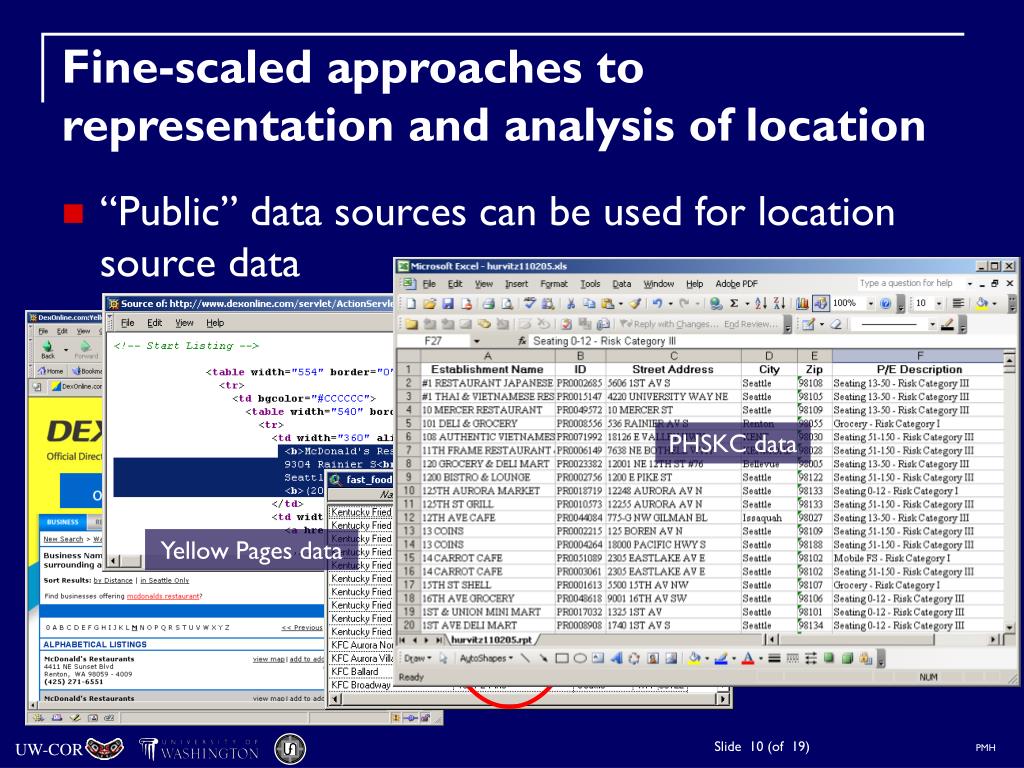
Task: Click the column F header in Excel
Action: (919, 356)
